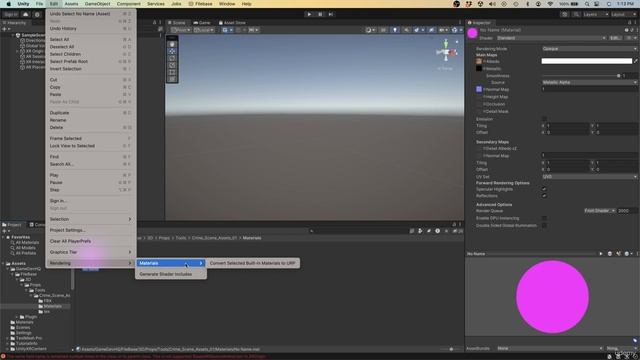Toggle the Specular Highlights checkbox
Image resolution: width=640 pixels, height=360 pixels.
[x=544, y=189]
